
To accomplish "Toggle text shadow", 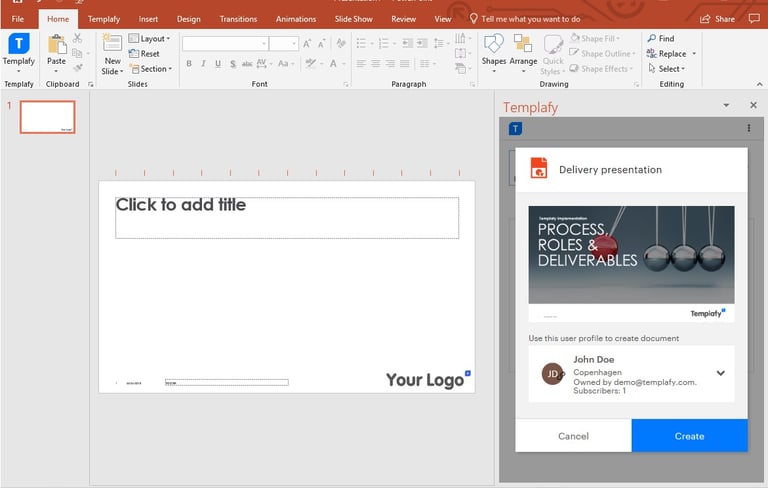I will tap(233, 63).
